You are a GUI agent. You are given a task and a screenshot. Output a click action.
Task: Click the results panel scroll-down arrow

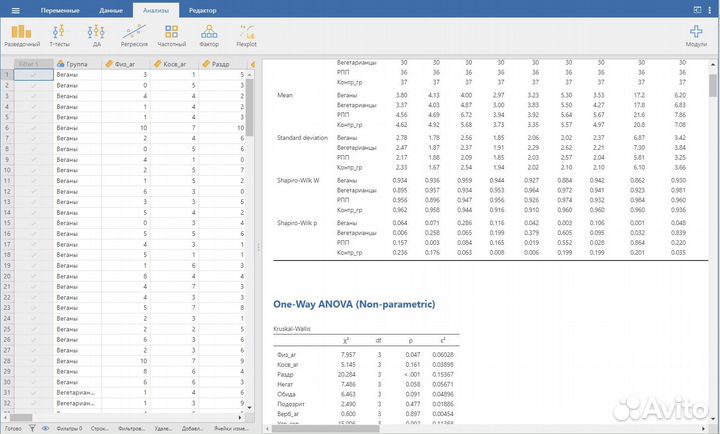(713, 419)
